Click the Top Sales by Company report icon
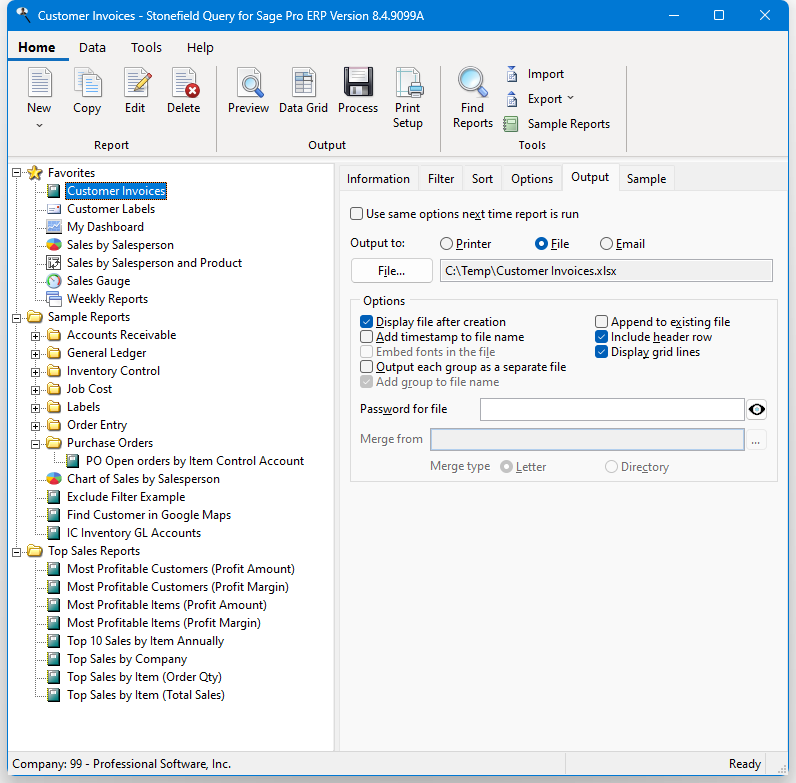The width and height of the screenshot is (796, 783). pyautogui.click(x=54, y=659)
